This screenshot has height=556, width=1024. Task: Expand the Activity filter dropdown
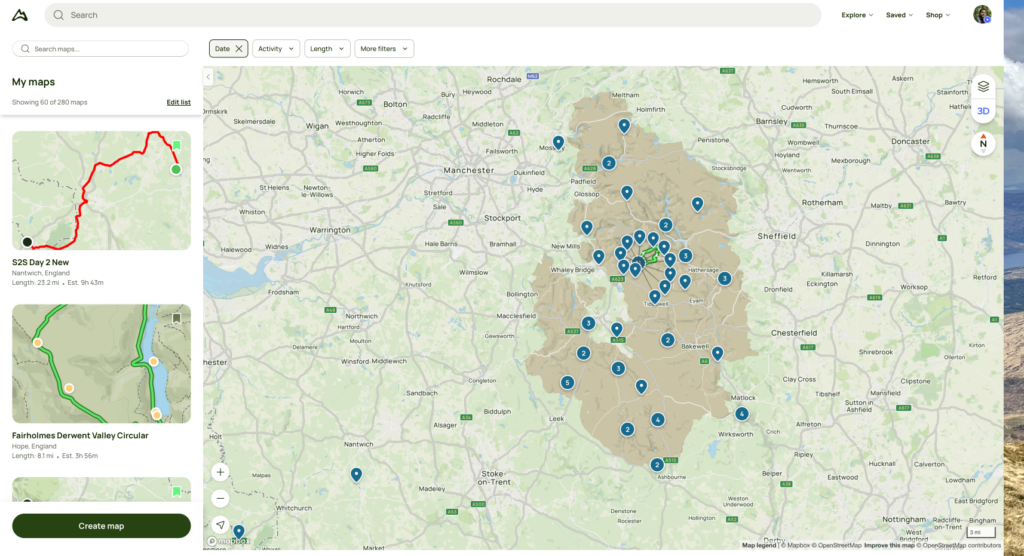click(x=276, y=49)
